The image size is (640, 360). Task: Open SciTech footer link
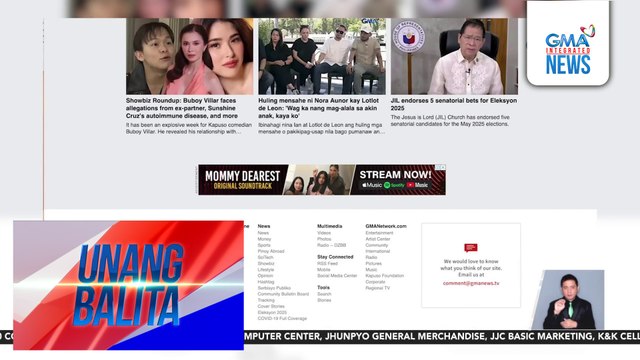pyautogui.click(x=265, y=257)
